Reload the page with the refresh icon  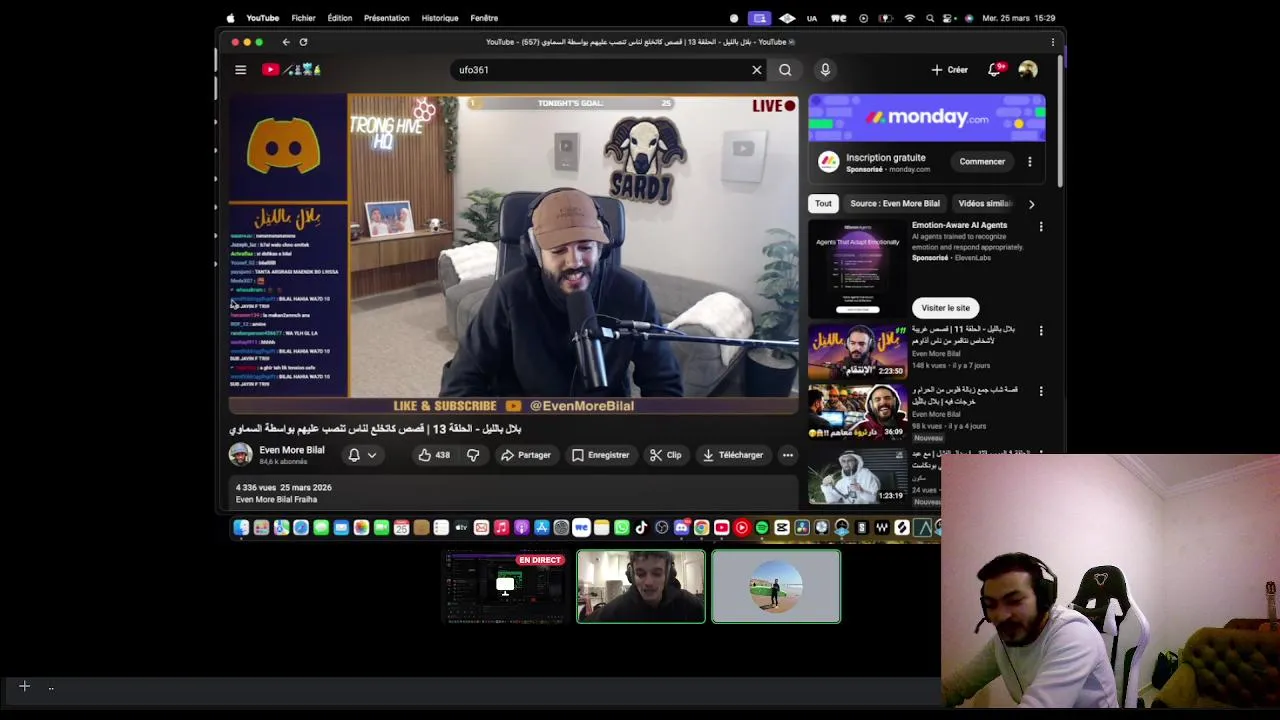point(303,42)
